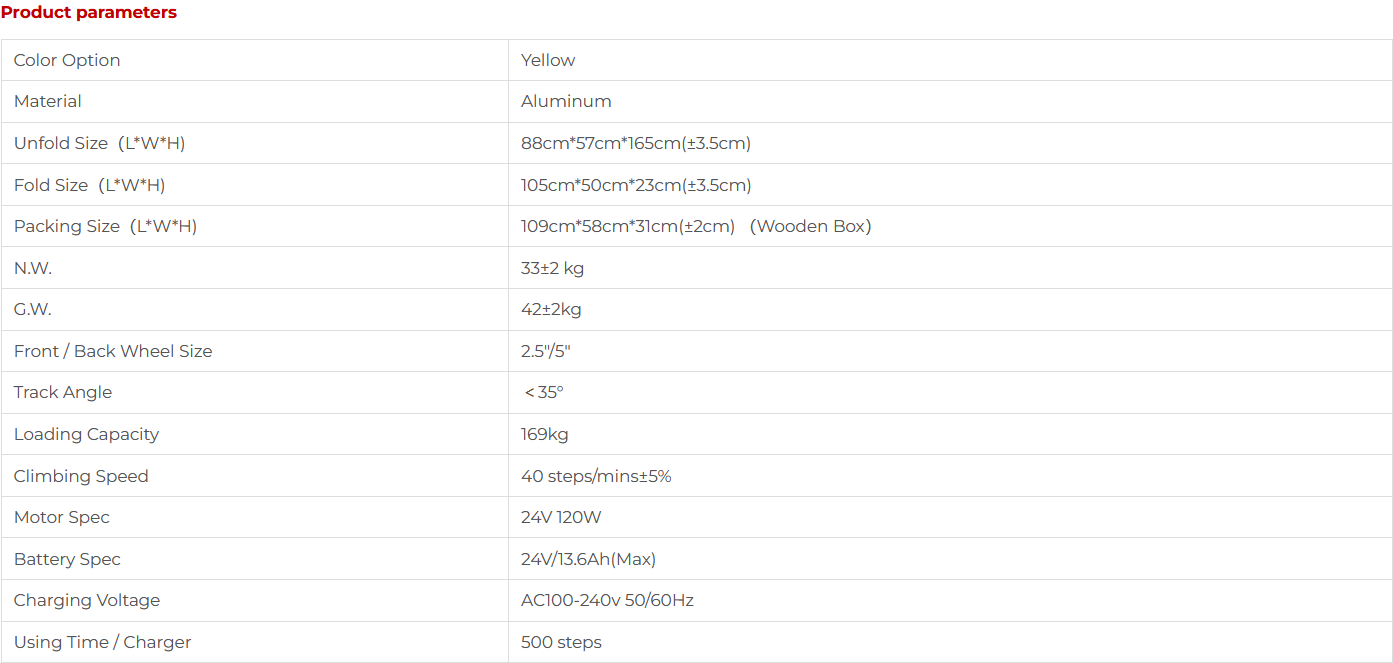Click the 105cm*50cm*23cm fold dimensions
1393x663 pixels.
click(636, 185)
